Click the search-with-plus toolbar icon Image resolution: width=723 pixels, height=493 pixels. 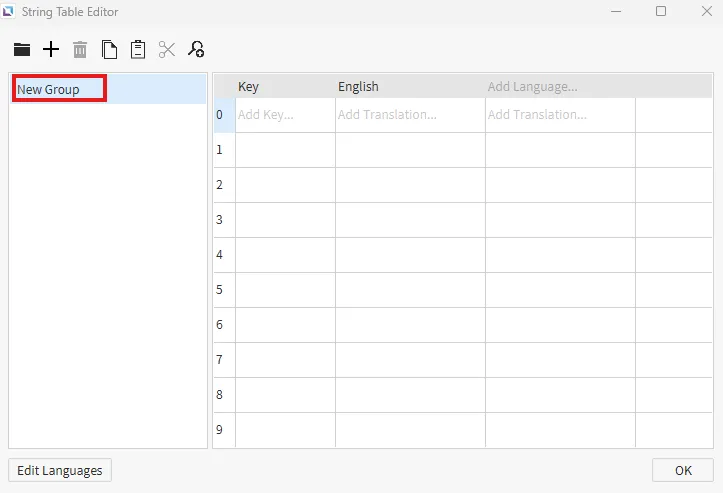pyautogui.click(x=196, y=50)
